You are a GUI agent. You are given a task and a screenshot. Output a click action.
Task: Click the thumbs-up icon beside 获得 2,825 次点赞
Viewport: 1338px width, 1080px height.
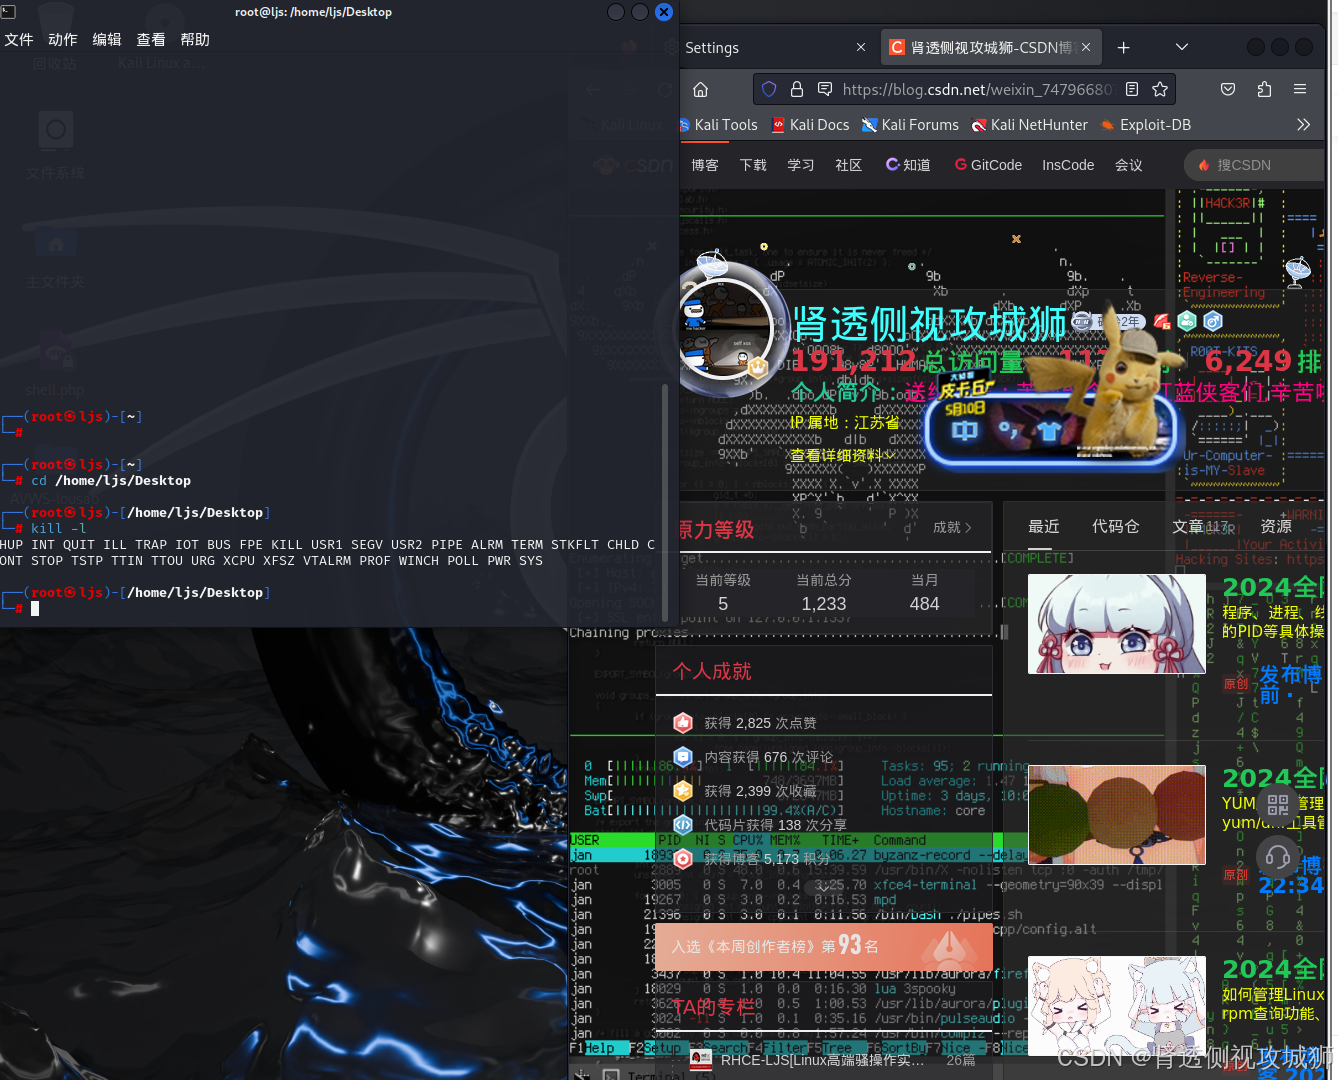(683, 722)
